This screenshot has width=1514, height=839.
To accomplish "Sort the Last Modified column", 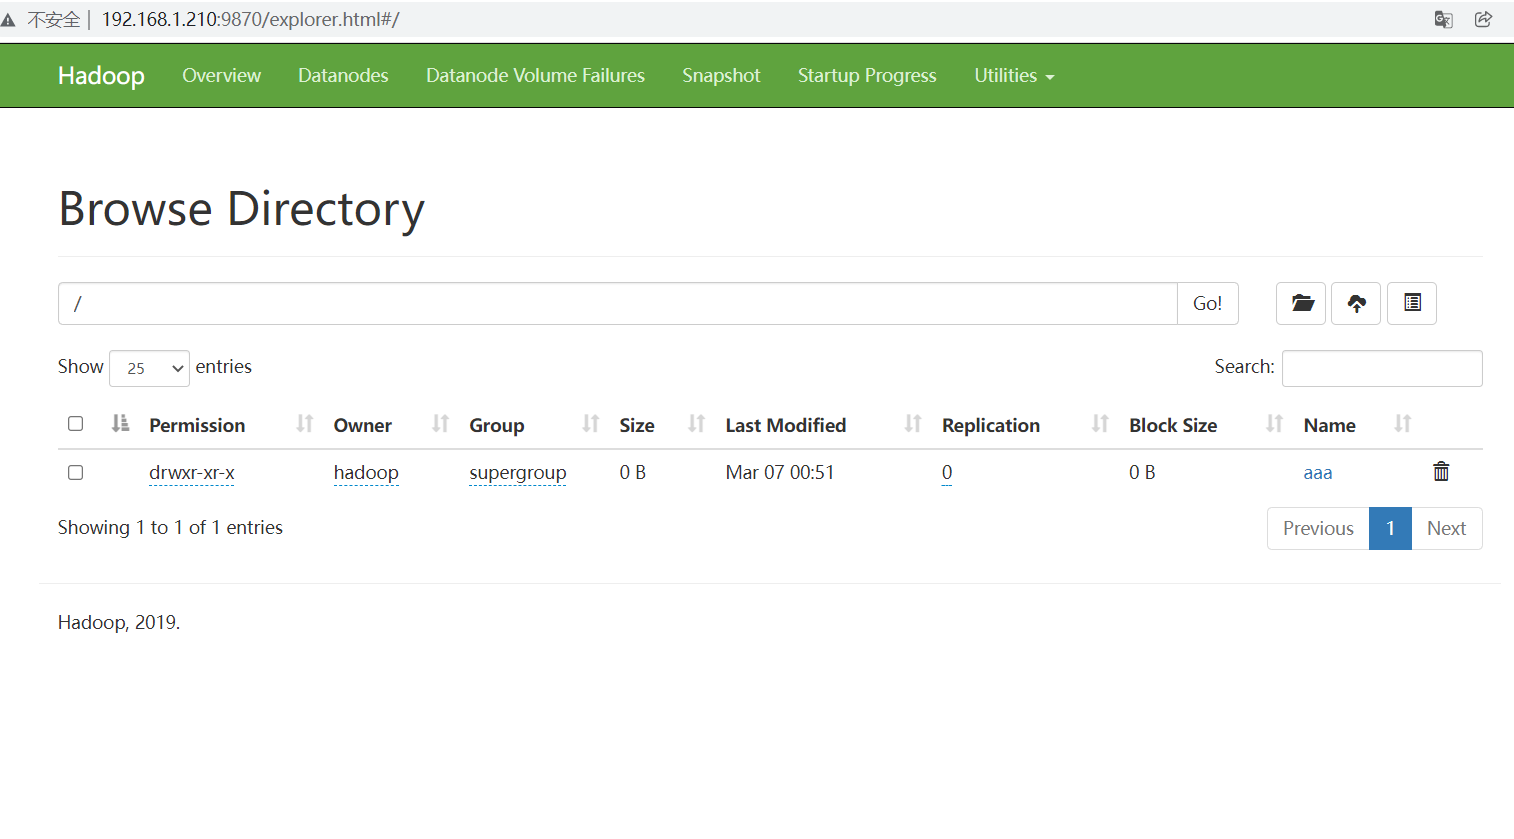I will coord(911,424).
